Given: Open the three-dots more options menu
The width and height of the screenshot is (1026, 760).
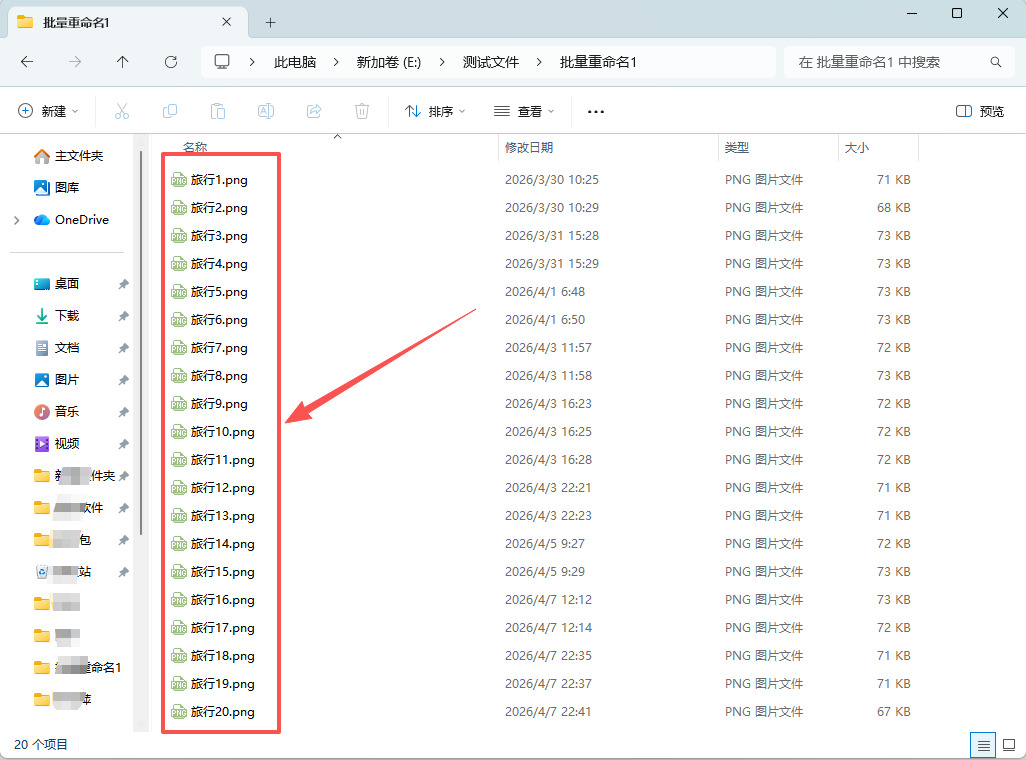Looking at the screenshot, I should (x=595, y=112).
